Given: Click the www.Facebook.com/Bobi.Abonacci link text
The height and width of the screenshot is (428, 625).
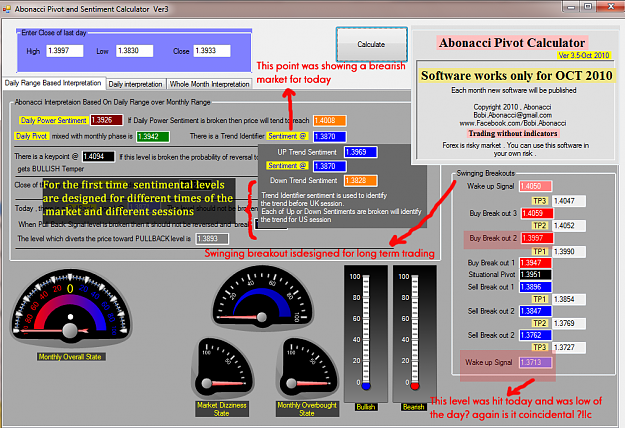Looking at the screenshot, I should click(x=513, y=123).
